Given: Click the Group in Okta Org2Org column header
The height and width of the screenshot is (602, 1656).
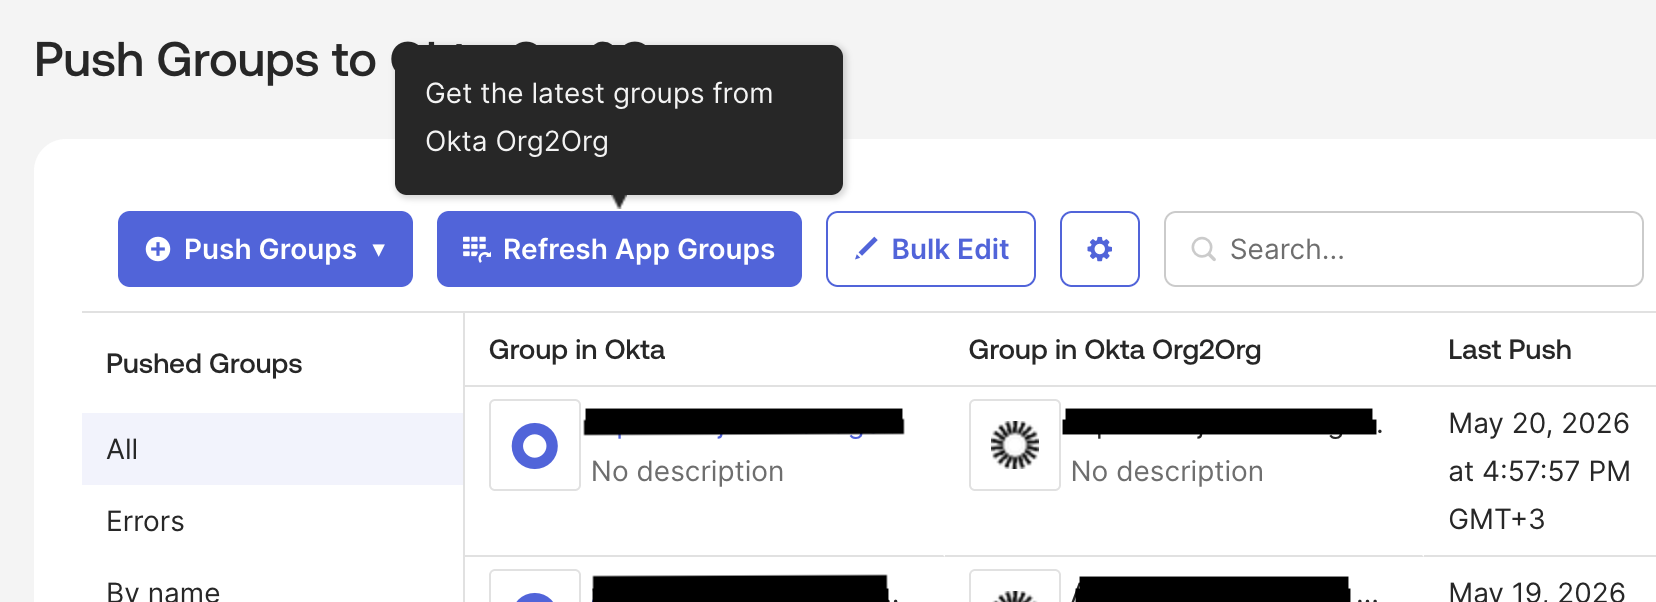Looking at the screenshot, I should (x=1115, y=350).
